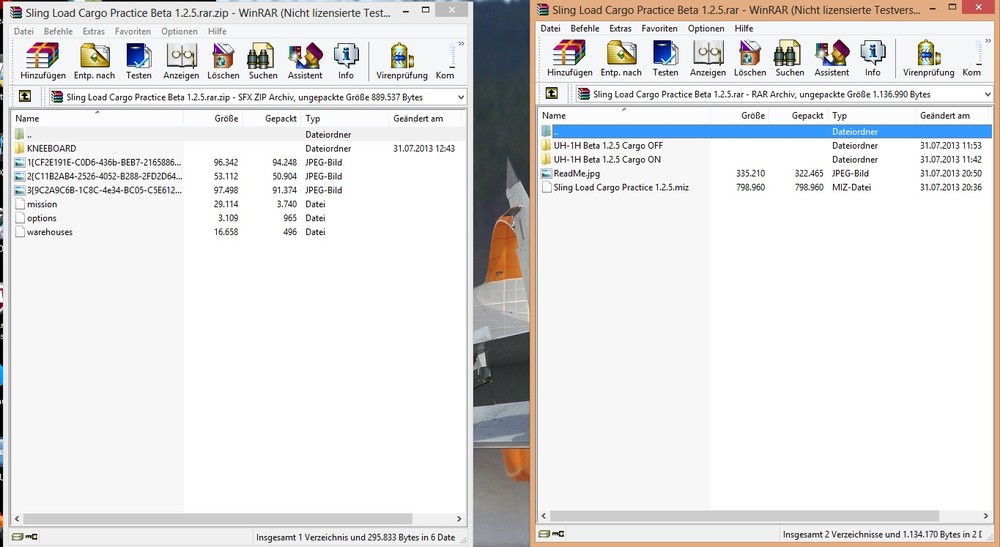The width and height of the screenshot is (1000, 547).
Task: Click horizontal scrollbar in left window
Action: pos(218,519)
